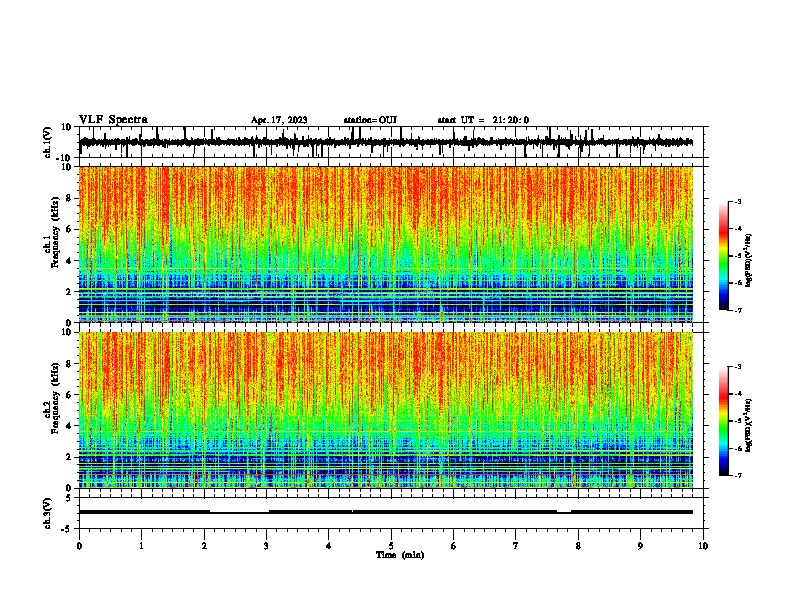Click the ch.2 'Frequency (kHz)' axis label
Screen dimensions: 792x612
[56, 398]
